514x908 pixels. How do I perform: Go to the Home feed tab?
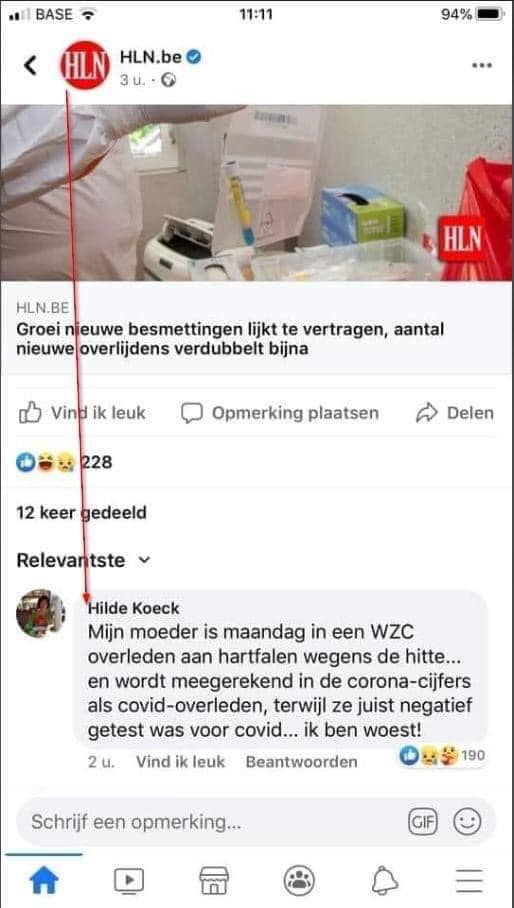point(44,881)
